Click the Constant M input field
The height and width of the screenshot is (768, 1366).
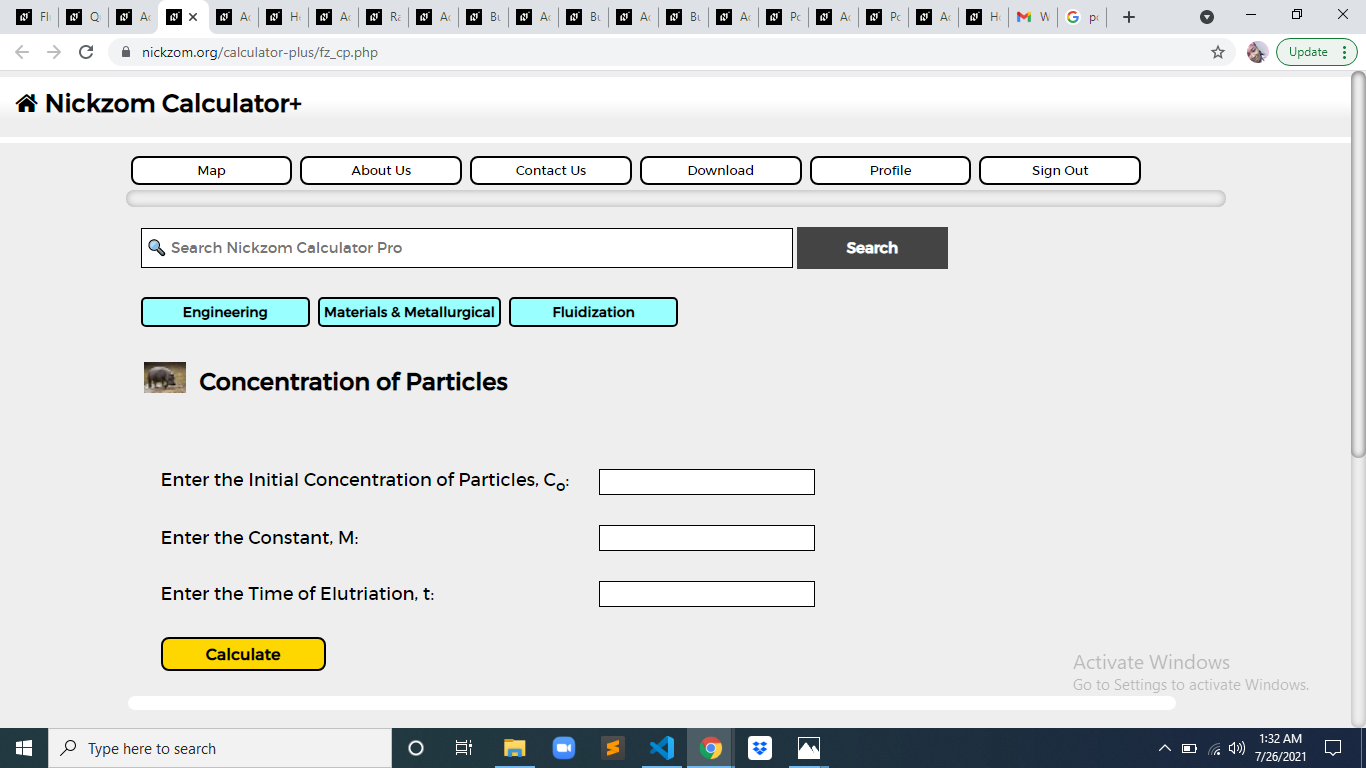(x=707, y=538)
